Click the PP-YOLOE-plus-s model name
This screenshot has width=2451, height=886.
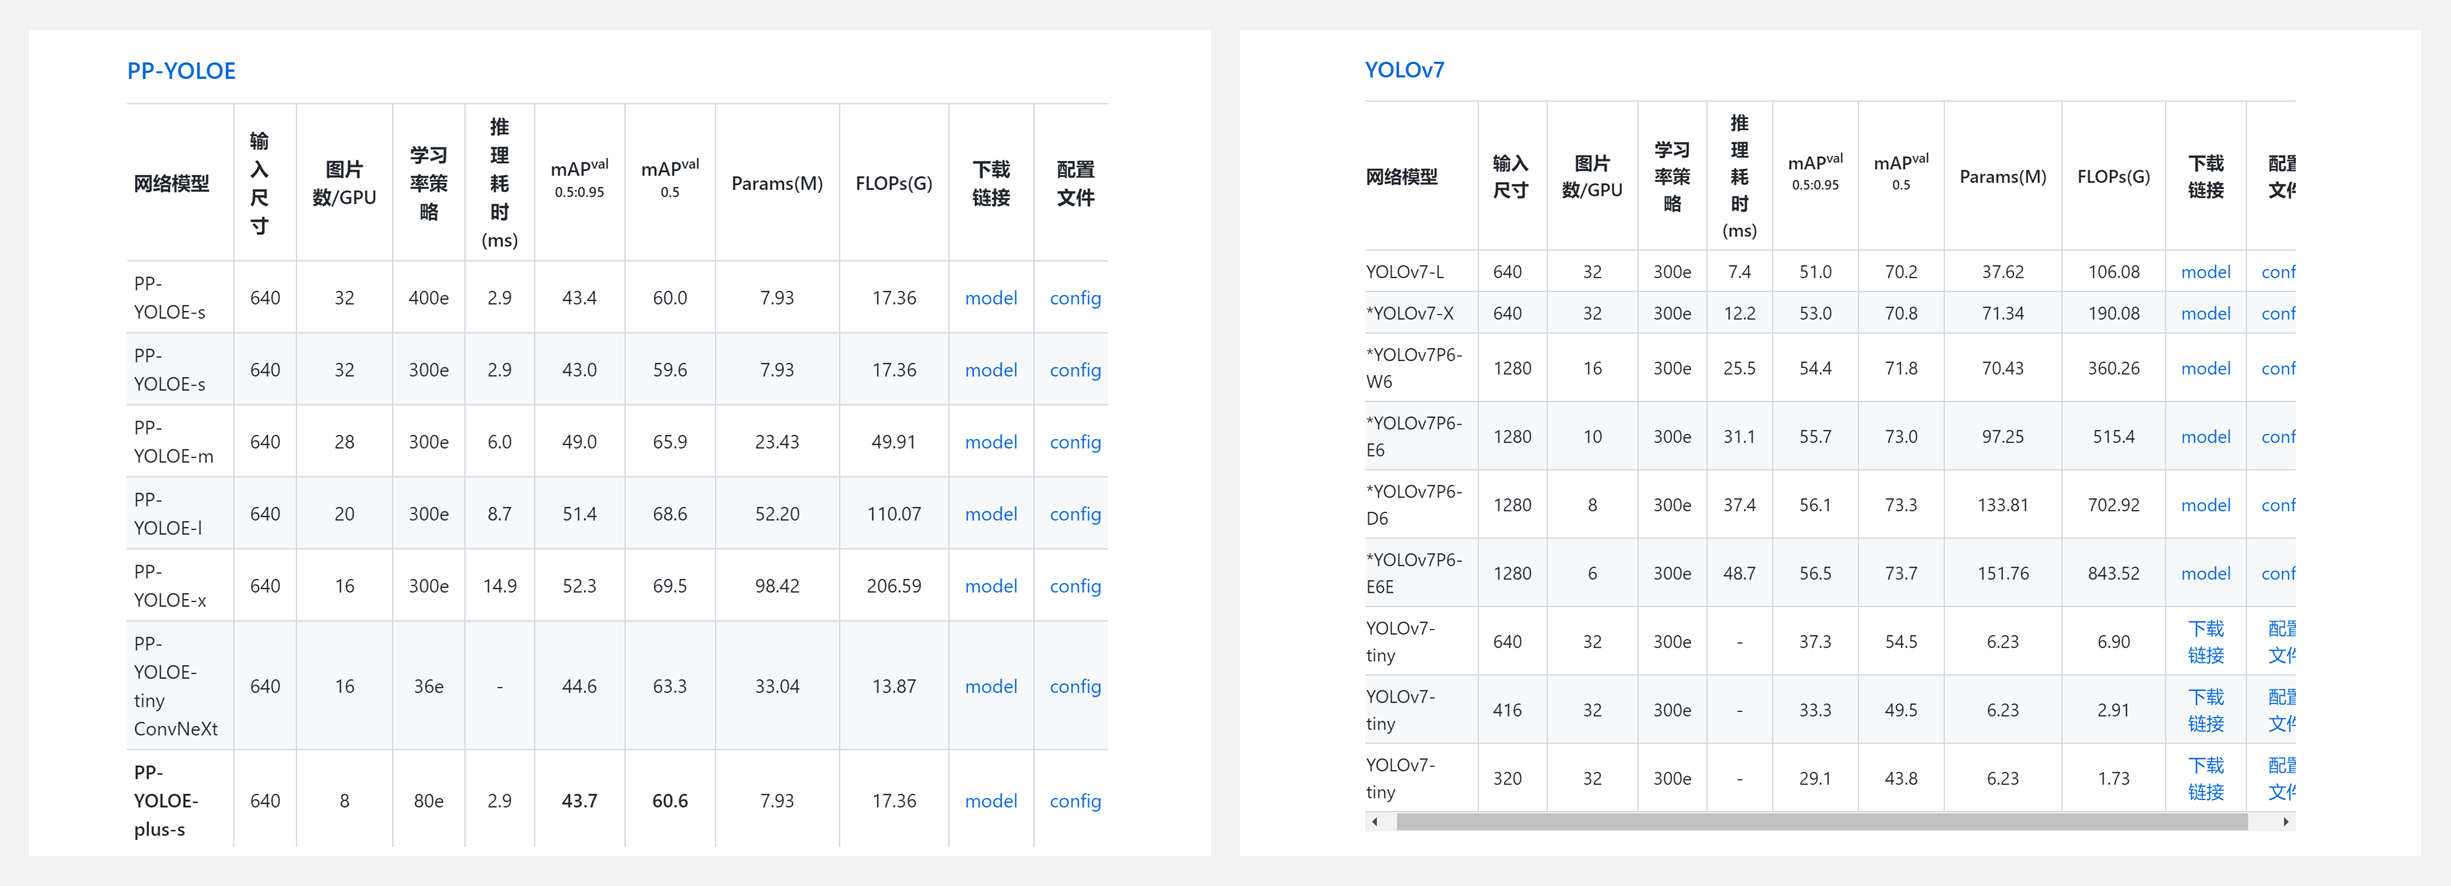(166, 801)
